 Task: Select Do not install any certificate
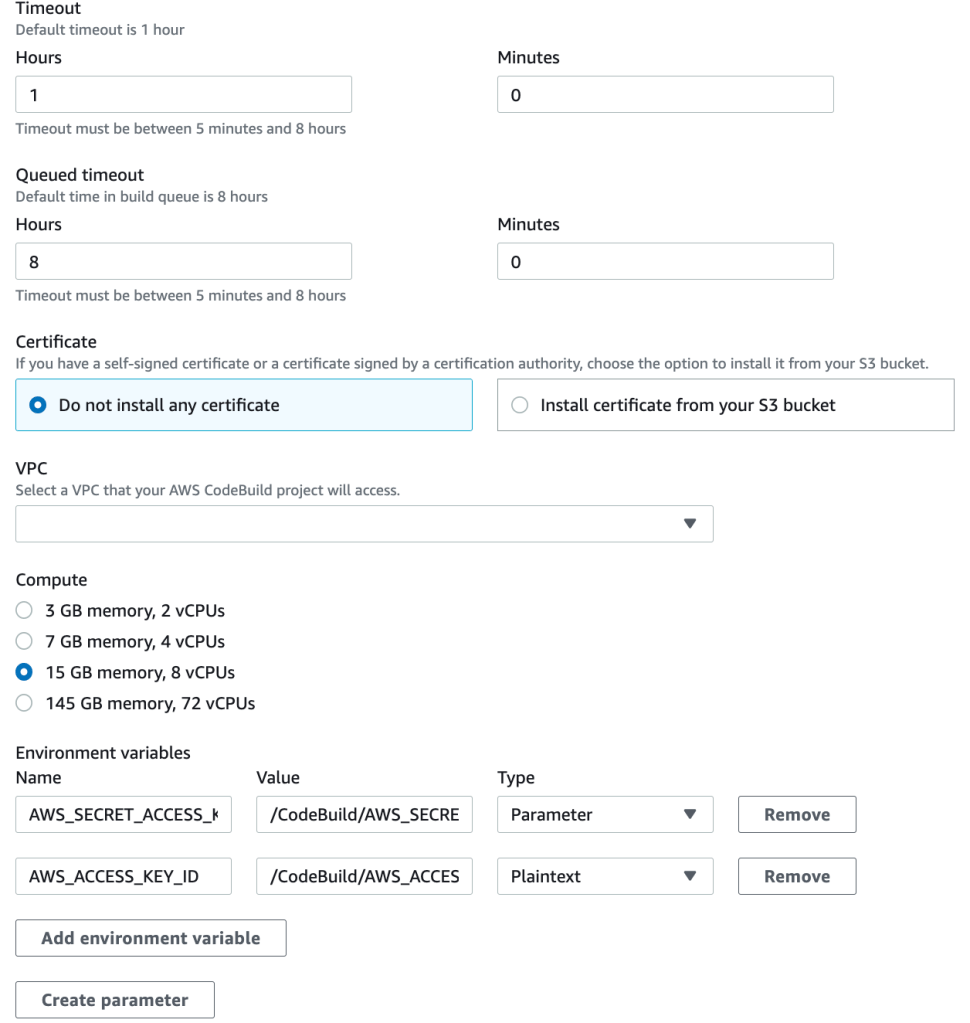(x=38, y=405)
